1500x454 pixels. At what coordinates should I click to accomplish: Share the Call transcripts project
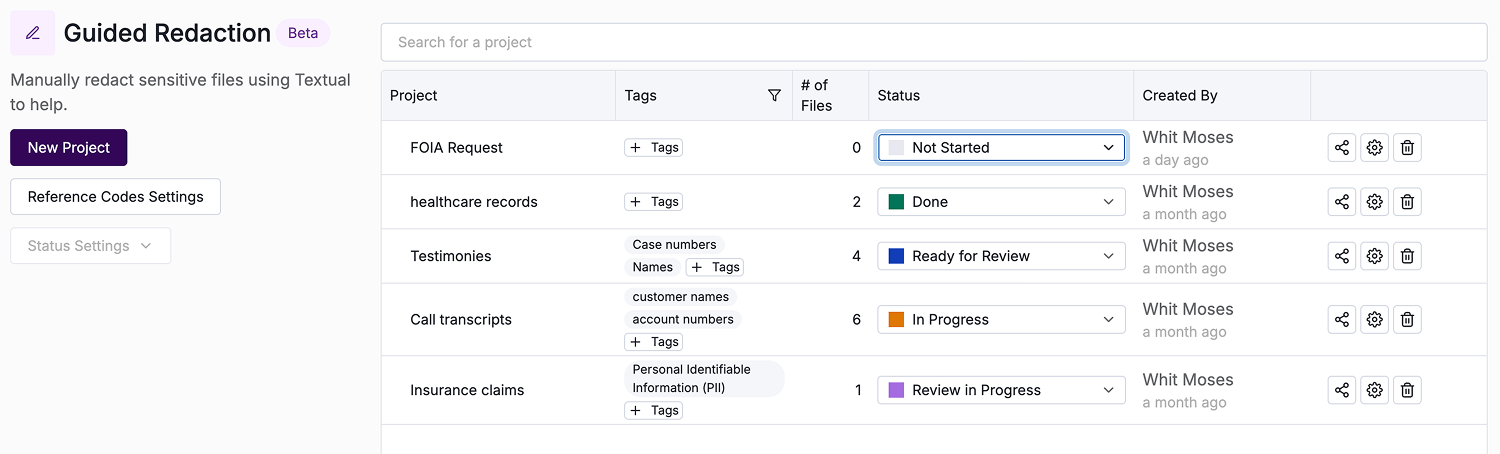[x=1342, y=320]
